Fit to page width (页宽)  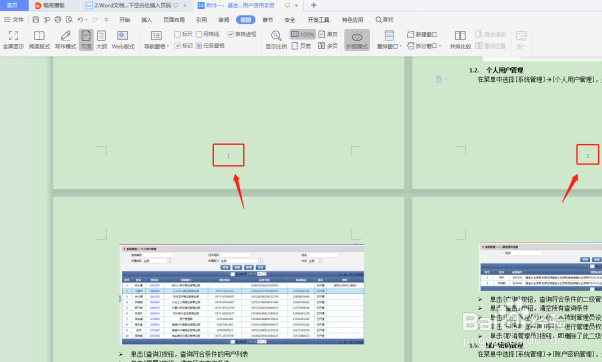pos(301,46)
